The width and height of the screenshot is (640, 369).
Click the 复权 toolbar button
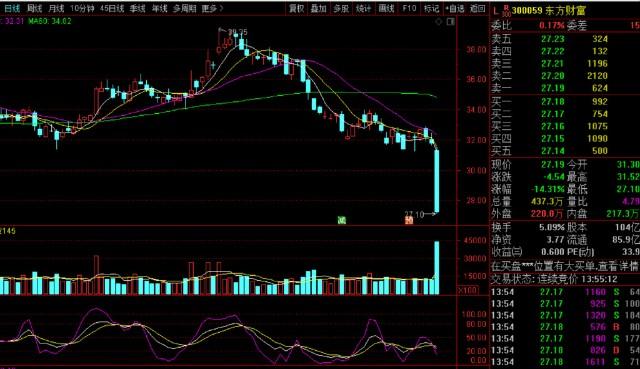[296, 8]
